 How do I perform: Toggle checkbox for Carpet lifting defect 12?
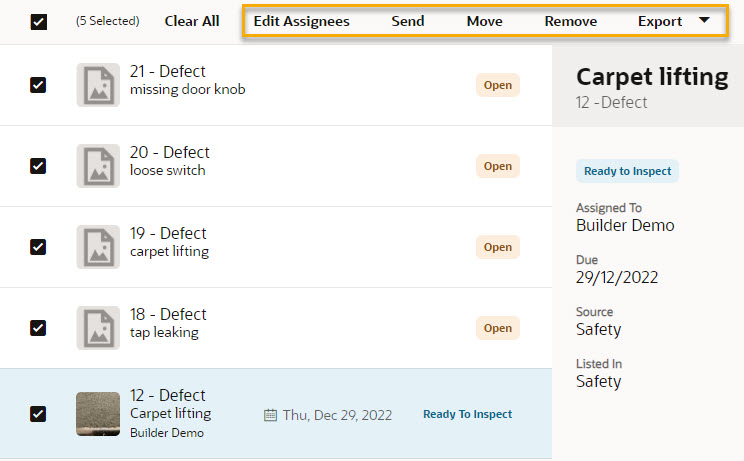[38, 414]
